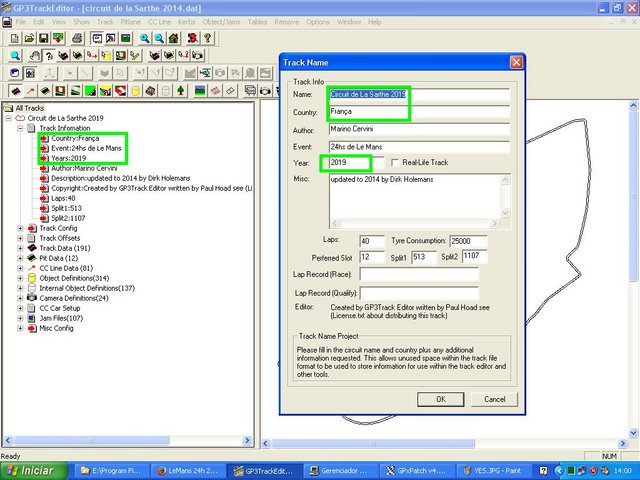This screenshot has height=480, width=640.
Task: Click the Zoom In magnifier icon
Action: point(144,38)
